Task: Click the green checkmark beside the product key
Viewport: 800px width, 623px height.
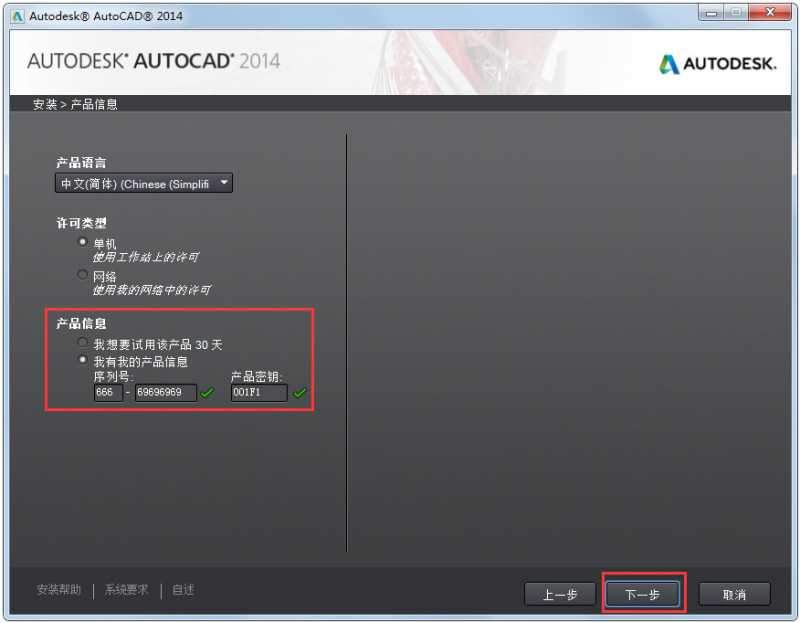Action: pyautogui.click(x=299, y=392)
